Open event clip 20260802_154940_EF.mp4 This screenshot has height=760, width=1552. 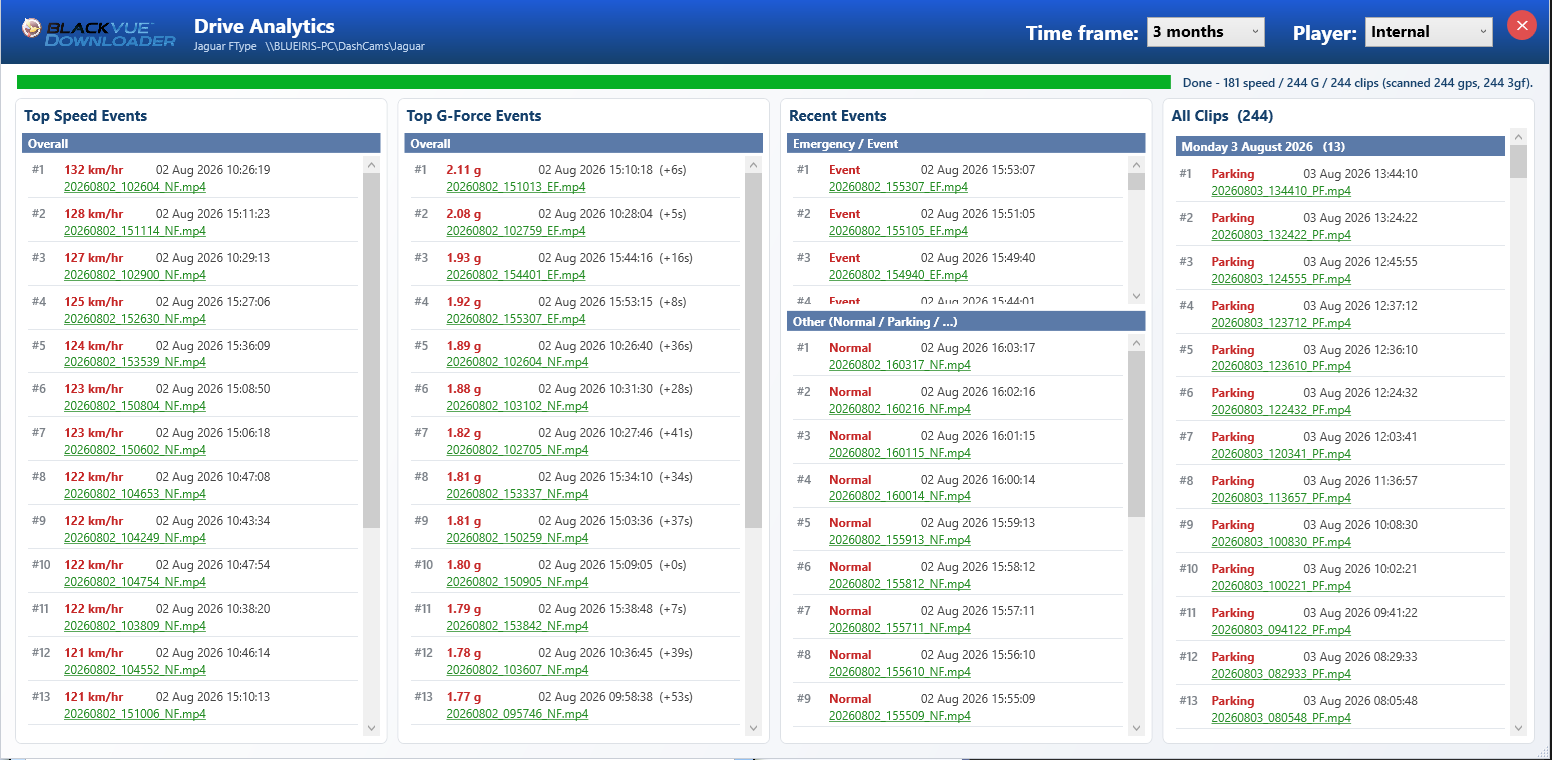pyautogui.click(x=898, y=275)
